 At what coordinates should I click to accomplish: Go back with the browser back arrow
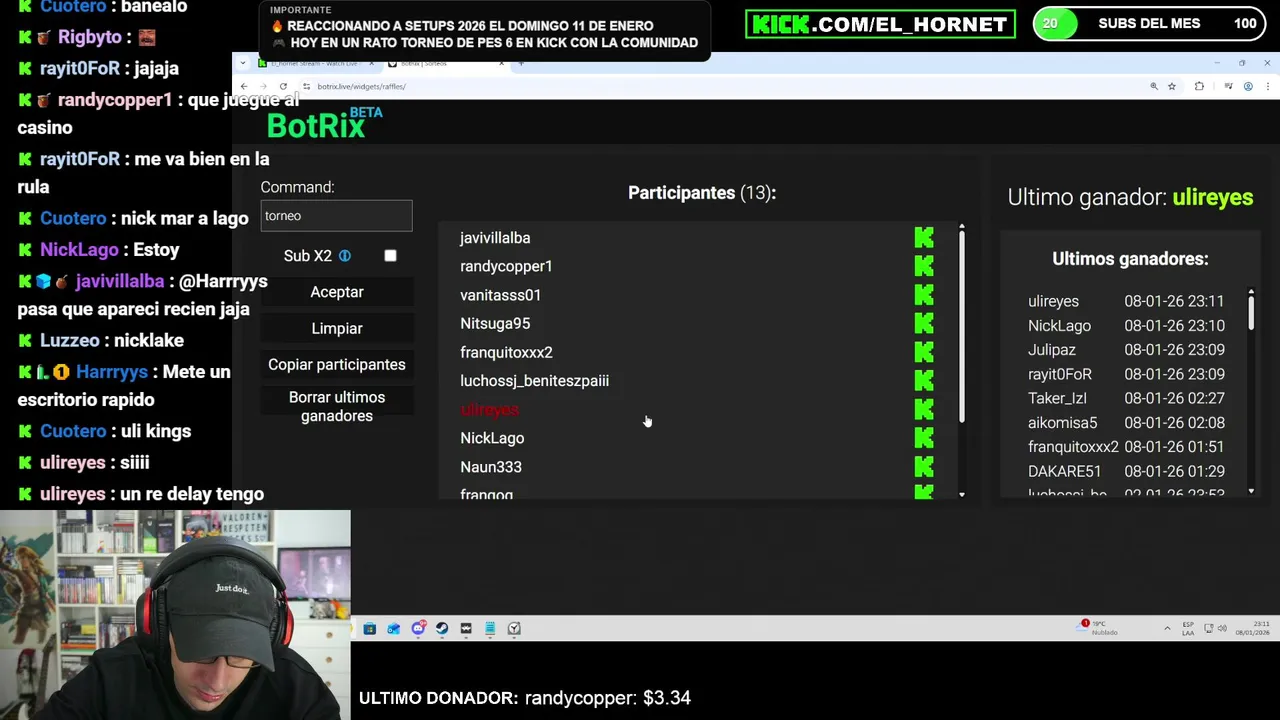(243, 86)
